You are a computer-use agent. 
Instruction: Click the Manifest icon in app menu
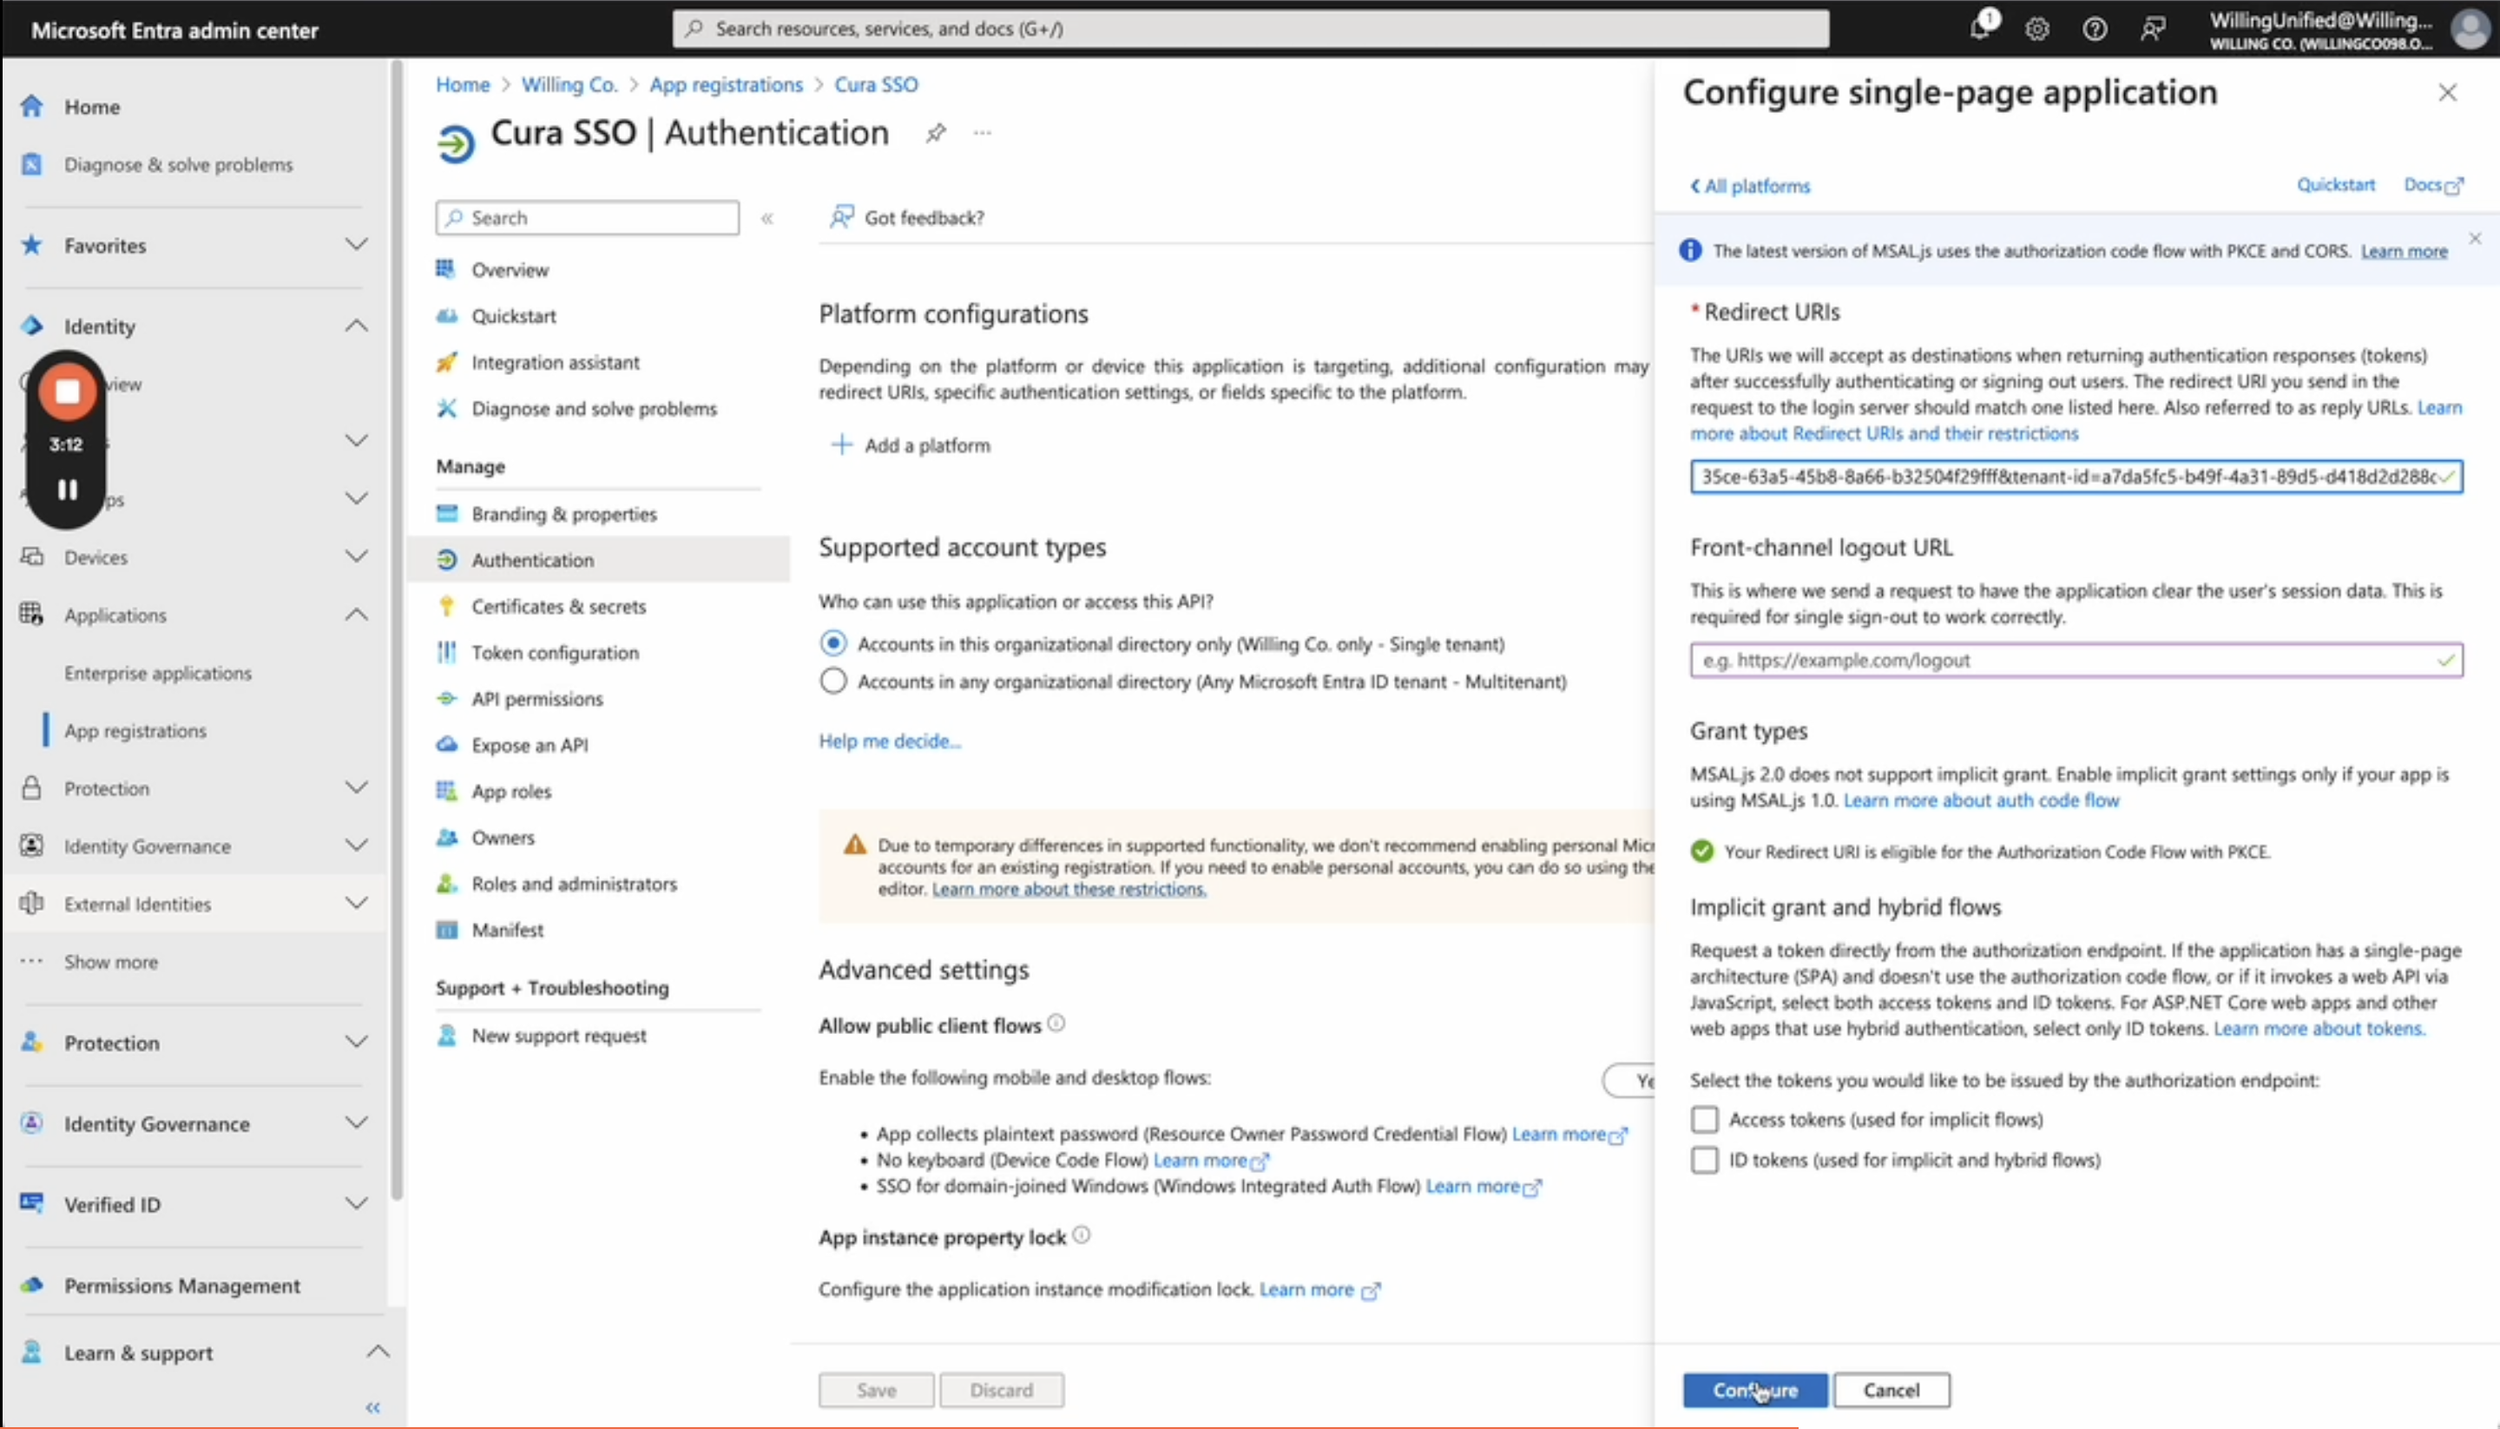(446, 930)
